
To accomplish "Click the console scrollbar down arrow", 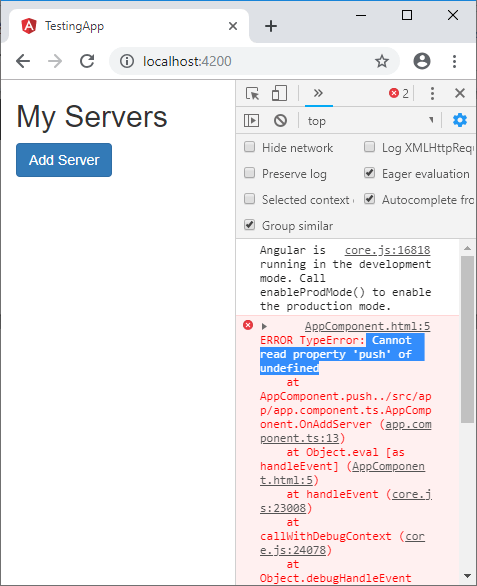I will [467, 576].
